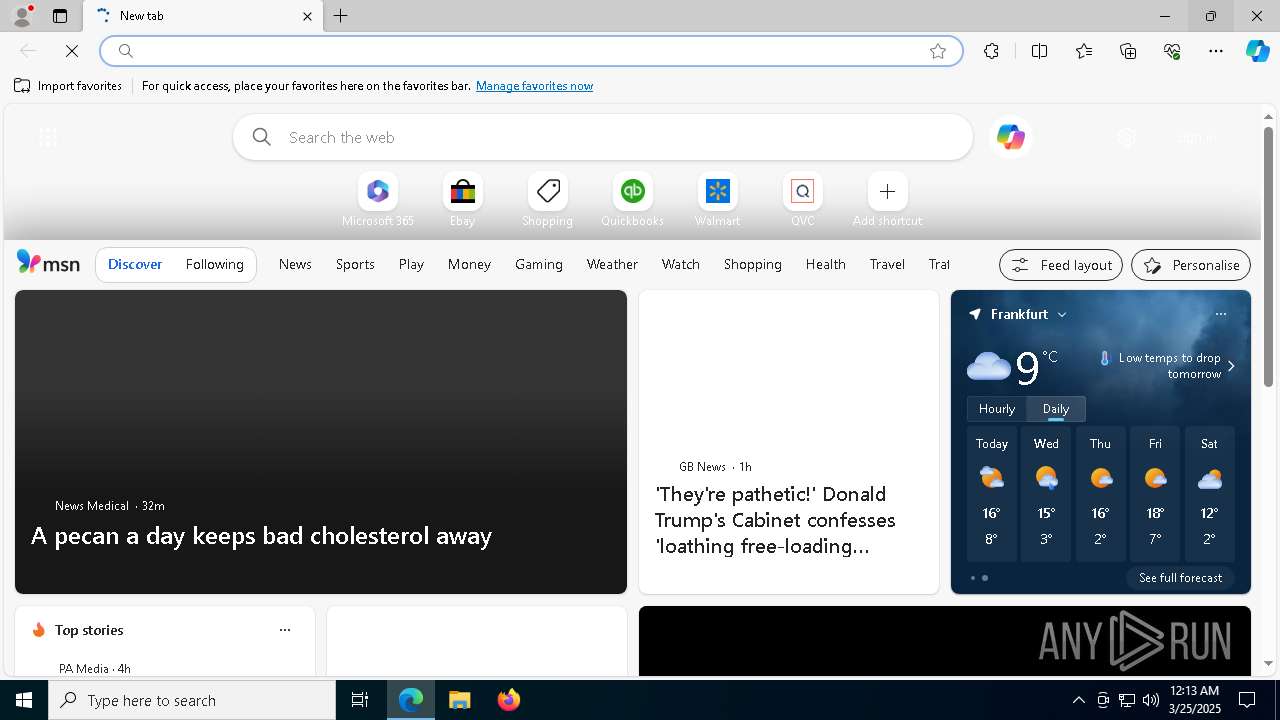The height and width of the screenshot is (720, 1280).
Task: Open the Quickbooks shortcut
Action: click(632, 200)
